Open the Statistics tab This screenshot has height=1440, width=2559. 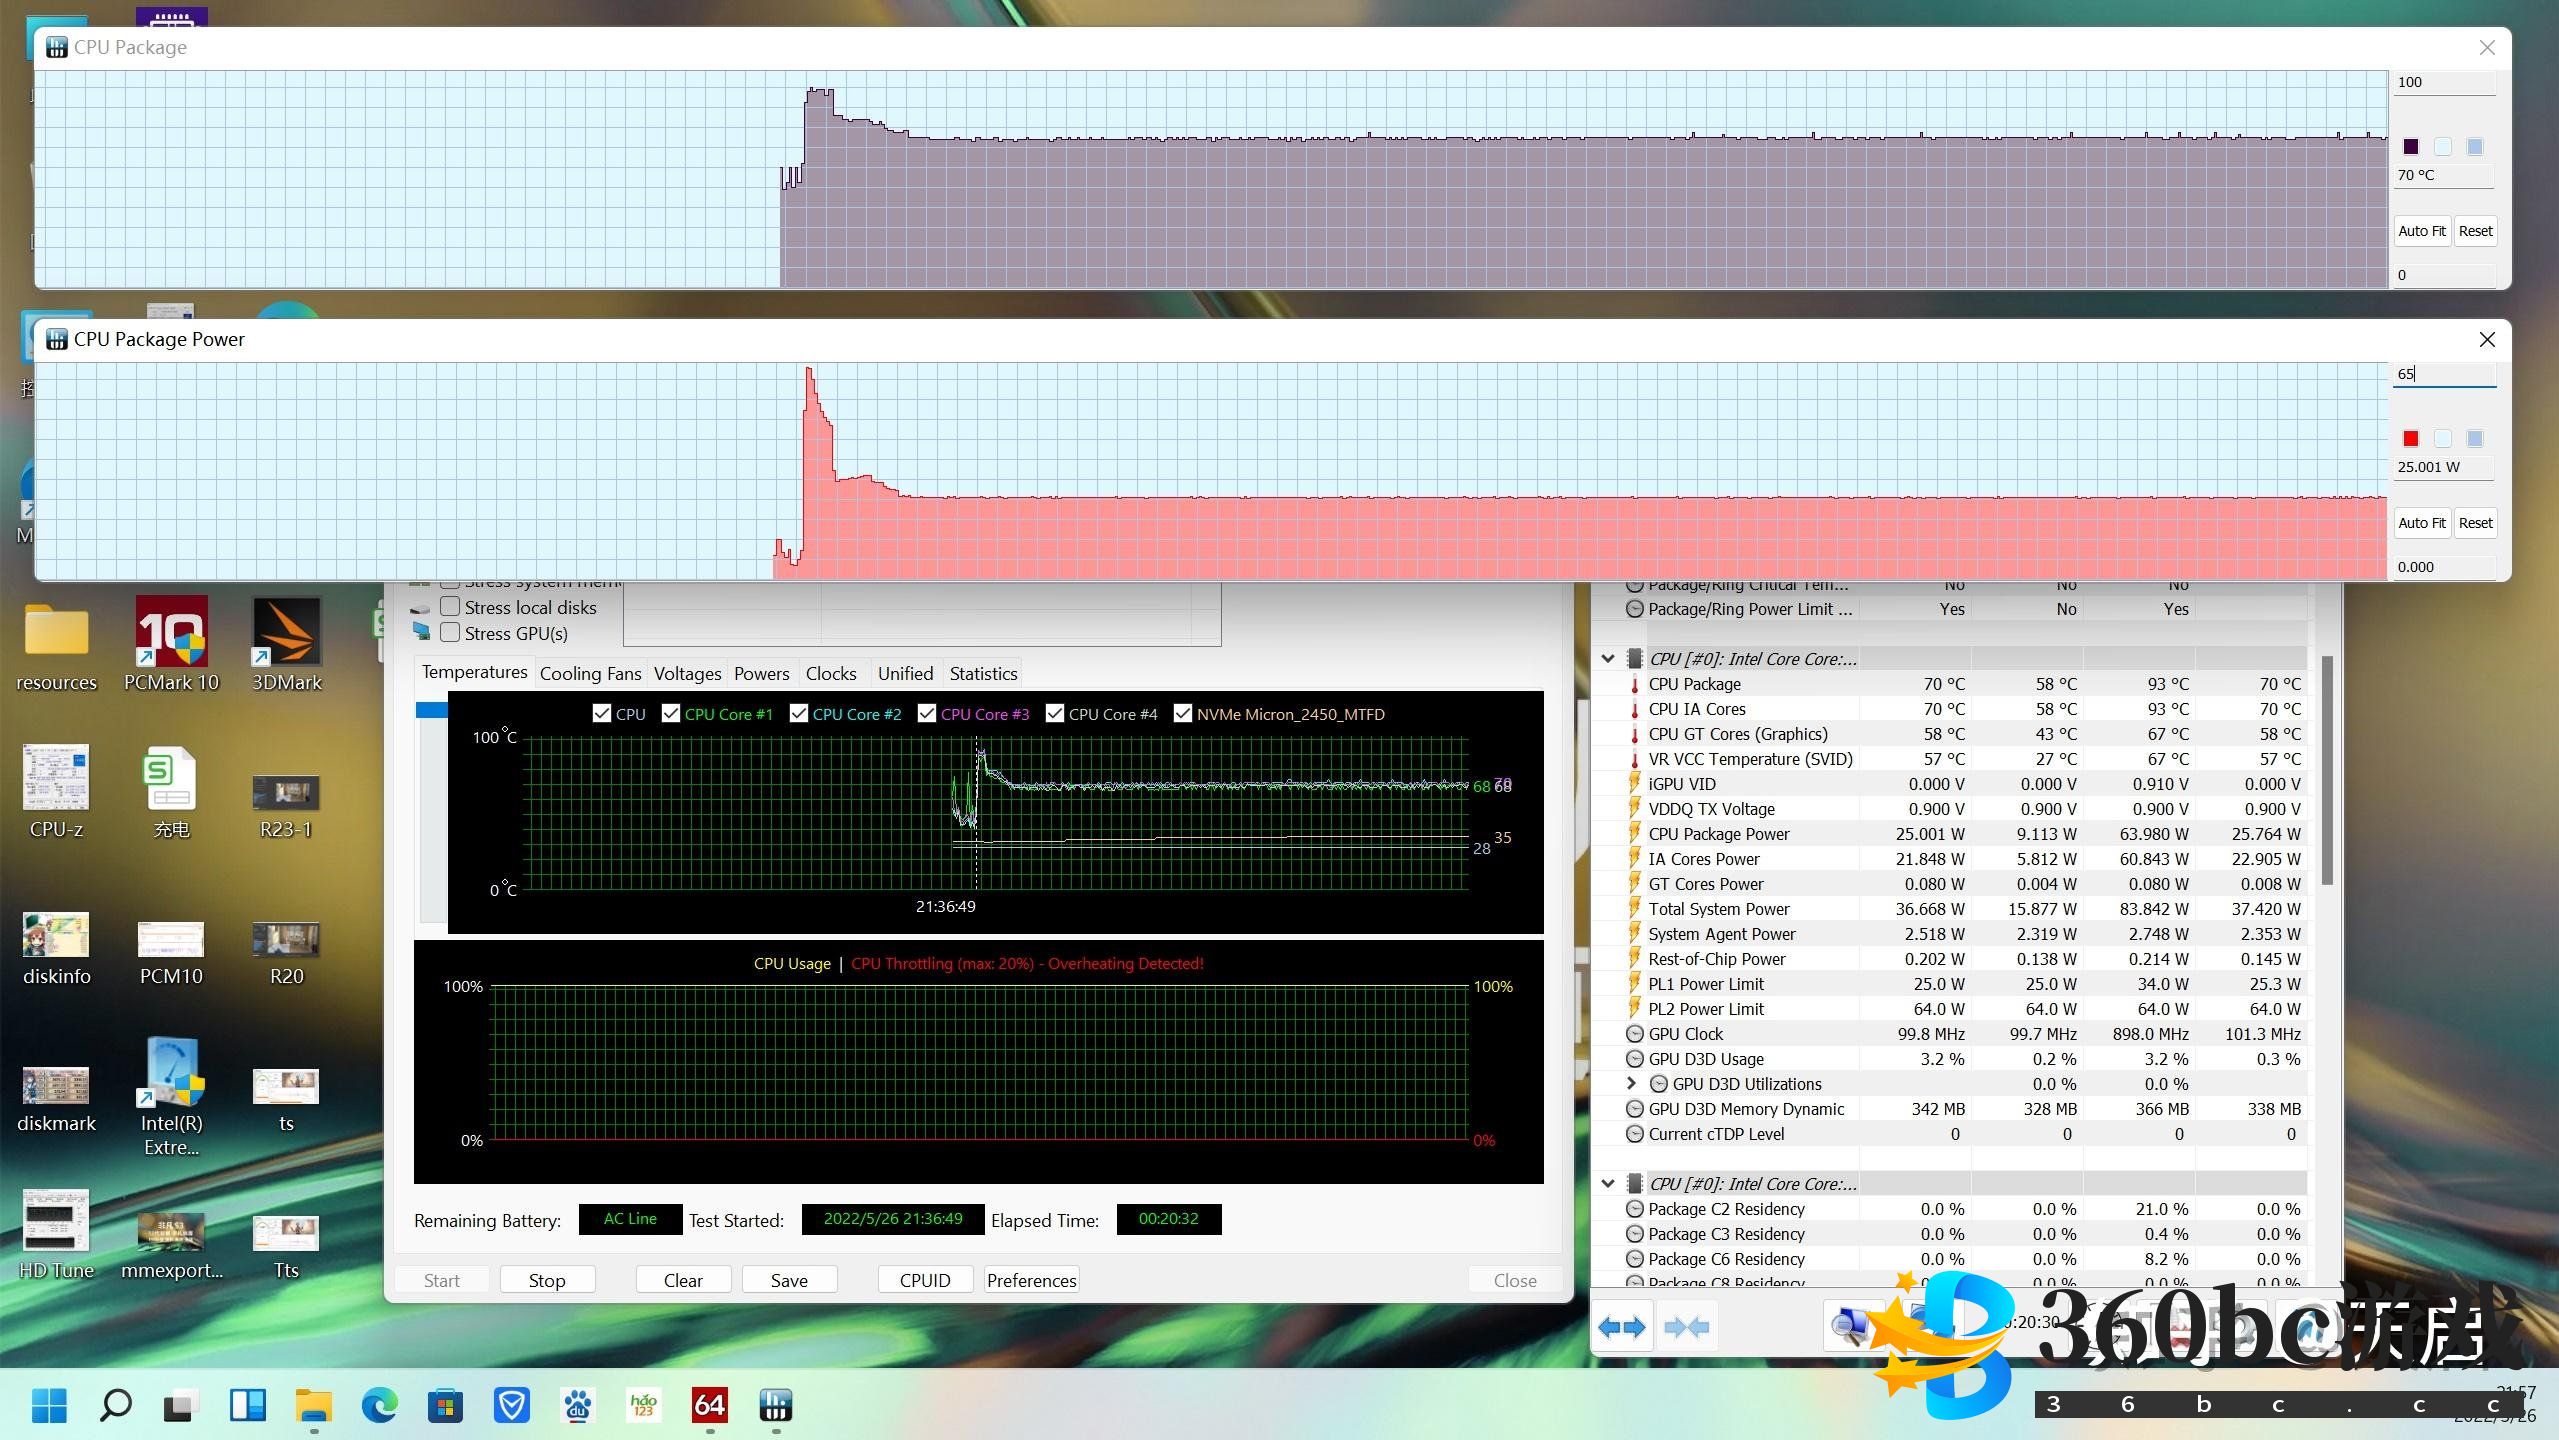click(x=983, y=674)
